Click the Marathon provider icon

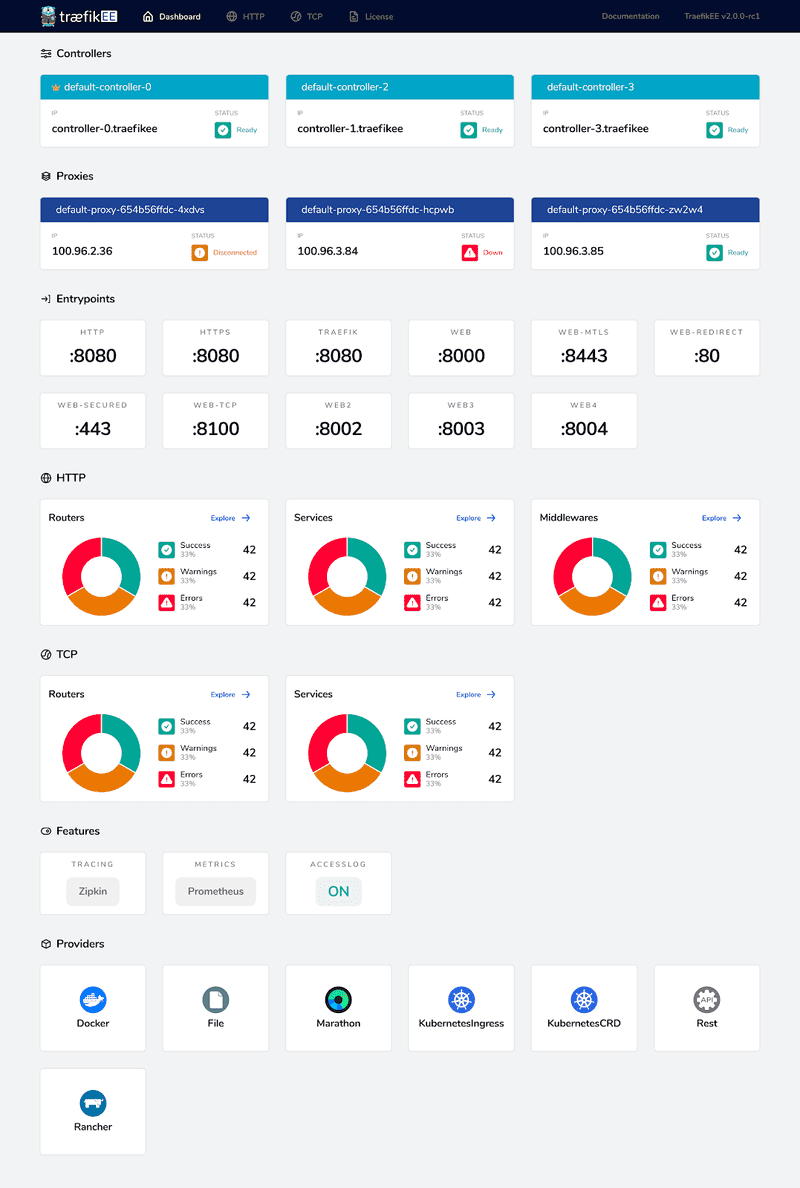(x=338, y=999)
